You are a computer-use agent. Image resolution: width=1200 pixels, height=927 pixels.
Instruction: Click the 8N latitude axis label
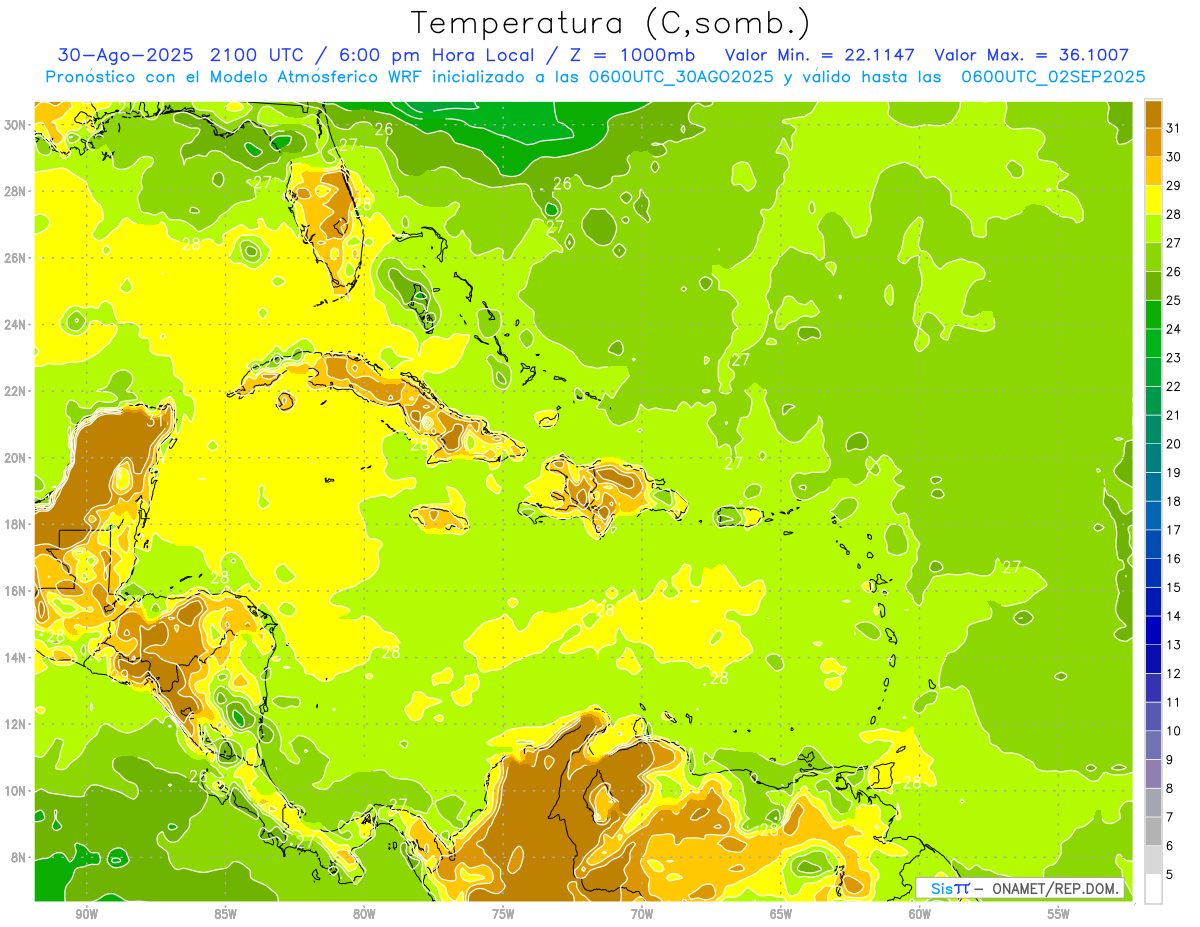pyautogui.click(x=19, y=857)
